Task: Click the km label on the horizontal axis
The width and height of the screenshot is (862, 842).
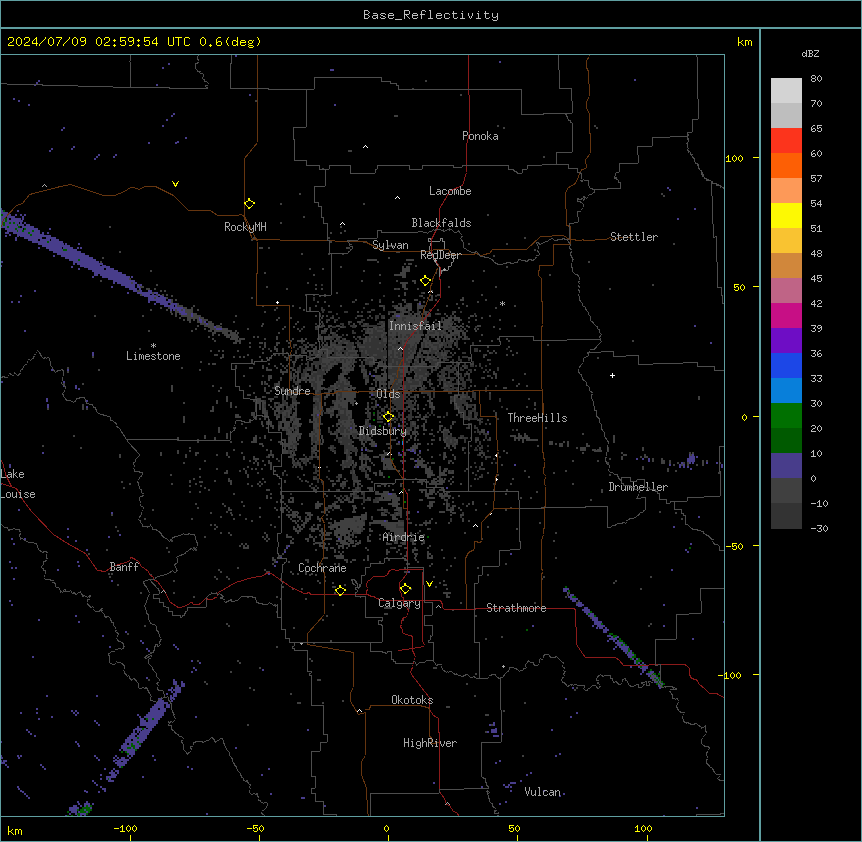Action: tap(15, 830)
